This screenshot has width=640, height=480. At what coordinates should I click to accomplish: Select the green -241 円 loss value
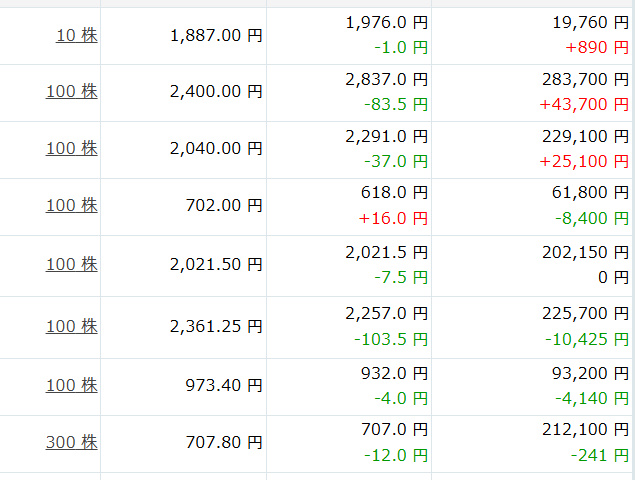point(600,455)
